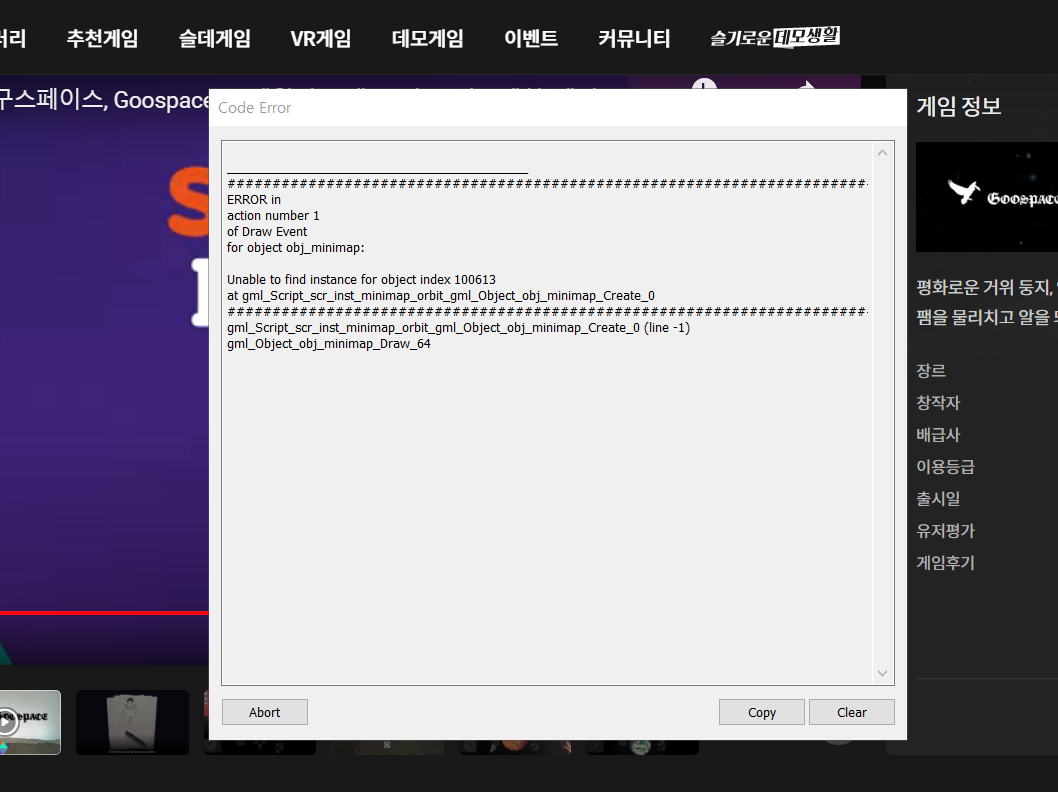Click the Goospace game logo image
Screen dimensions: 1058x792
click(x=986, y=197)
